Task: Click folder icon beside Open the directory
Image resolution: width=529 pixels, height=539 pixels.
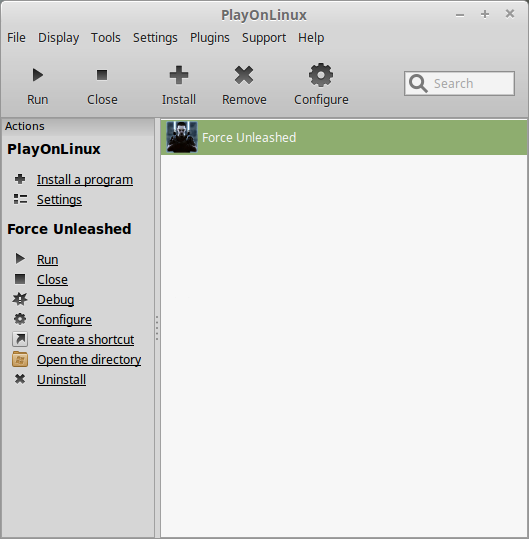Action: (x=20, y=359)
